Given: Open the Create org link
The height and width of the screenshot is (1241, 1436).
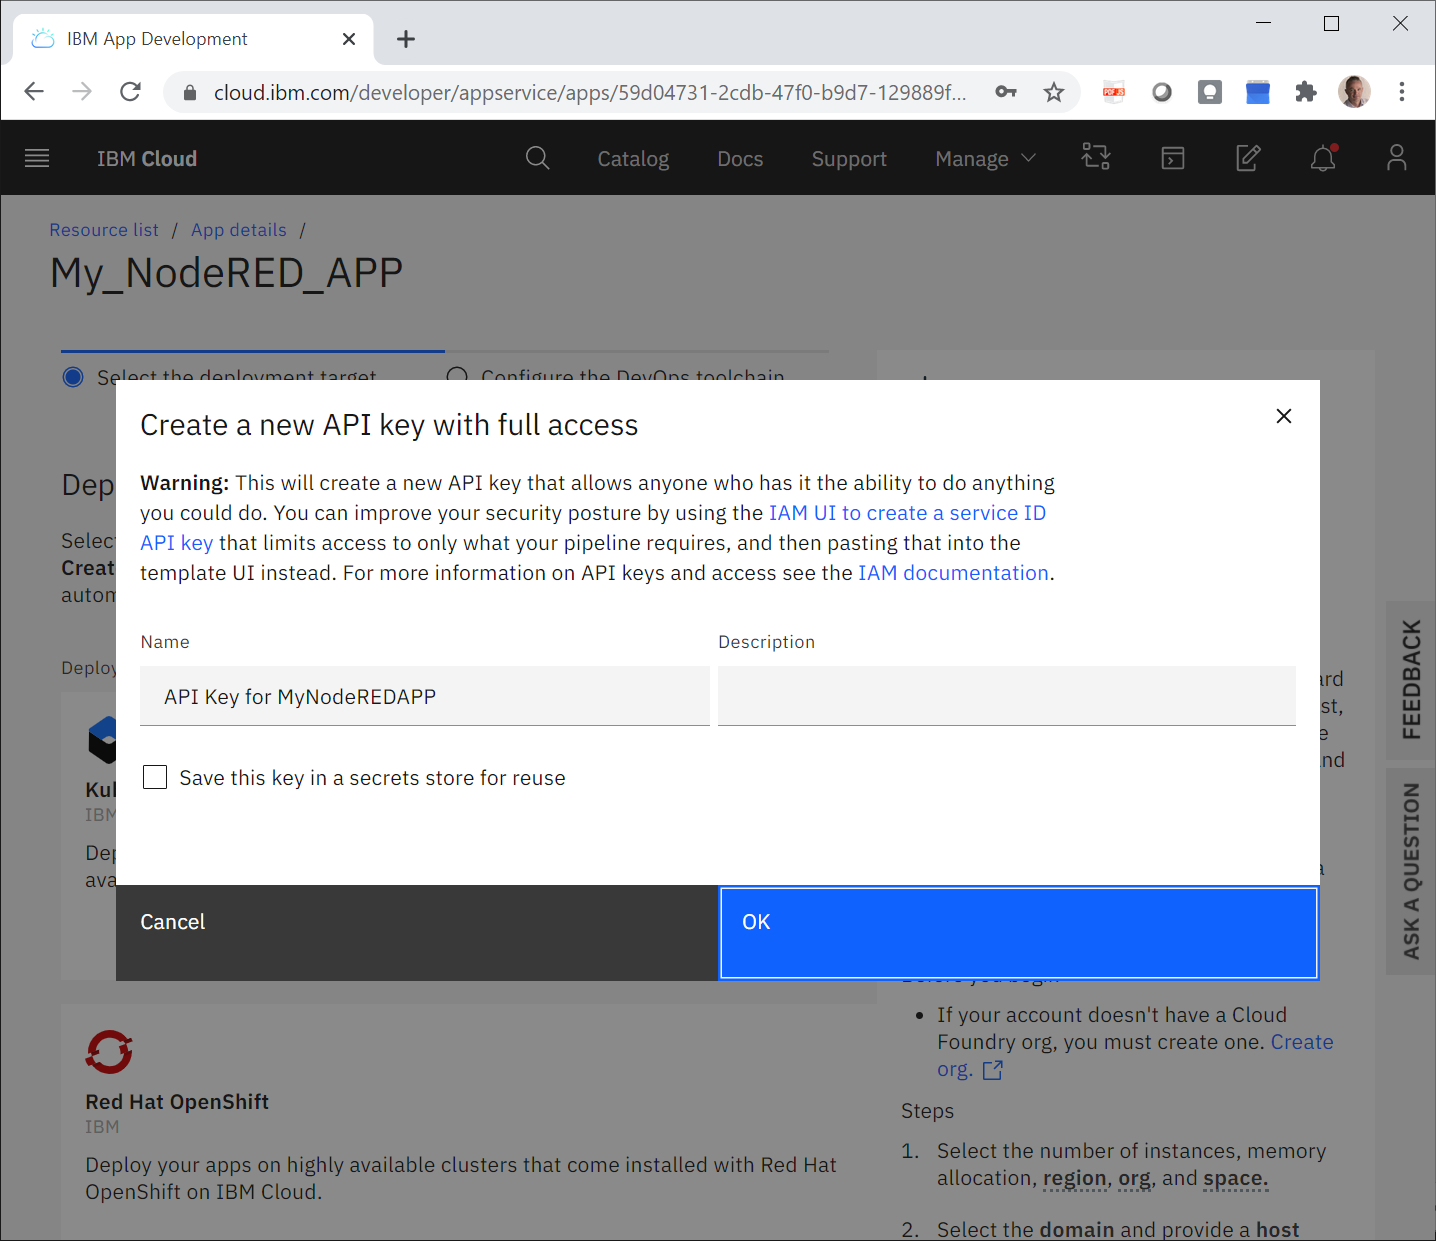Looking at the screenshot, I should 1302,1042.
